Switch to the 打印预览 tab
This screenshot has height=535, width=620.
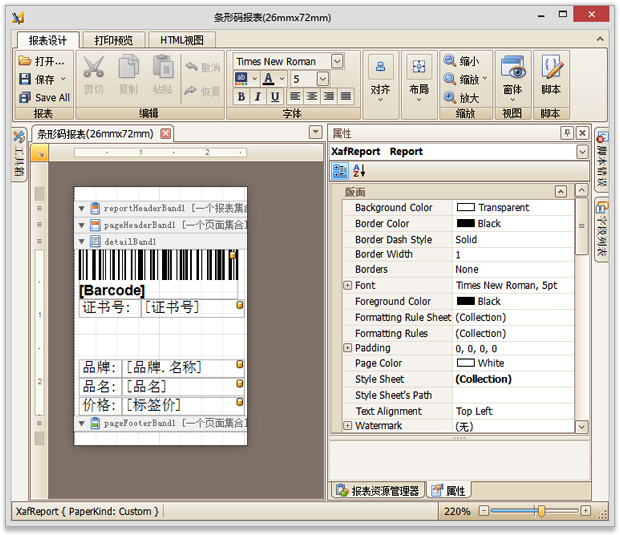pos(114,40)
